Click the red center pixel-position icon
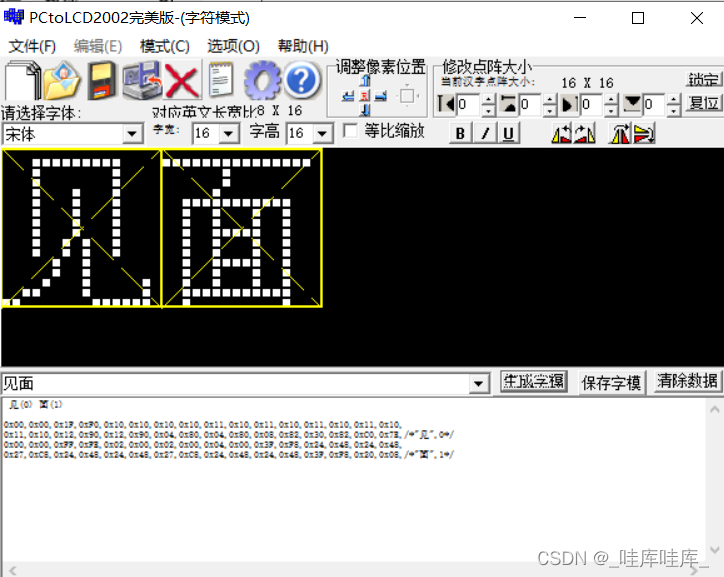Viewport: 724px width, 577px height. (365, 96)
